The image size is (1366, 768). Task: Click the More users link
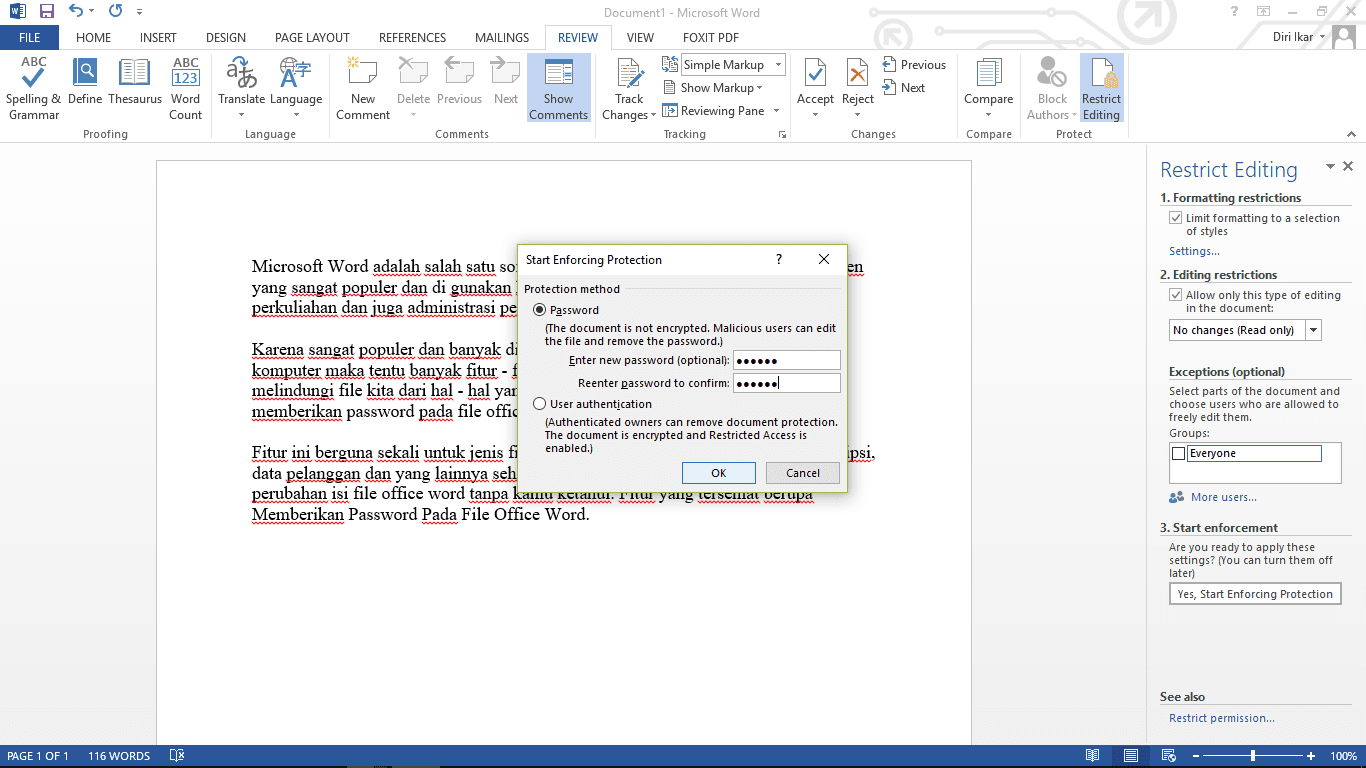click(x=1223, y=497)
